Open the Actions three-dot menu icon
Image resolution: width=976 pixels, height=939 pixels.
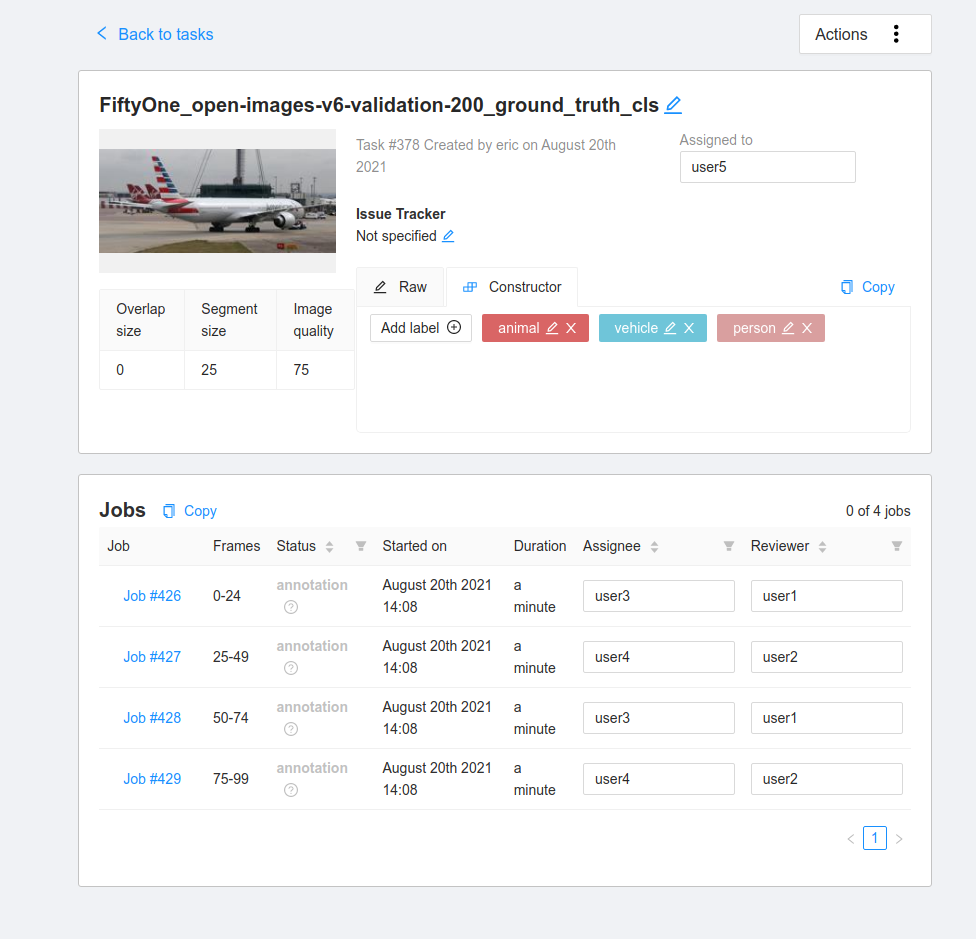click(x=896, y=34)
